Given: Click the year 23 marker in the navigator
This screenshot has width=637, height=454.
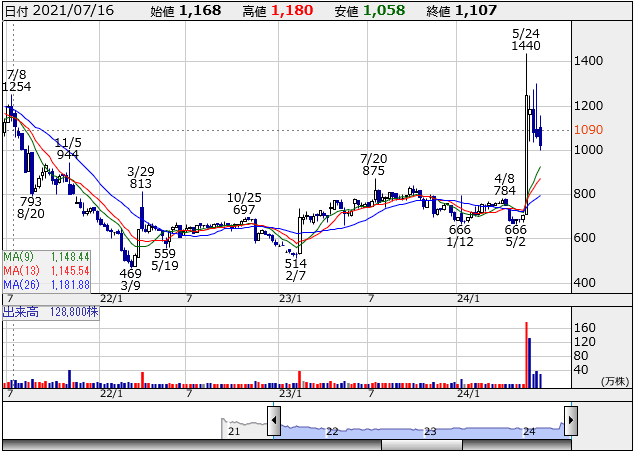Looking at the screenshot, I should (430, 430).
